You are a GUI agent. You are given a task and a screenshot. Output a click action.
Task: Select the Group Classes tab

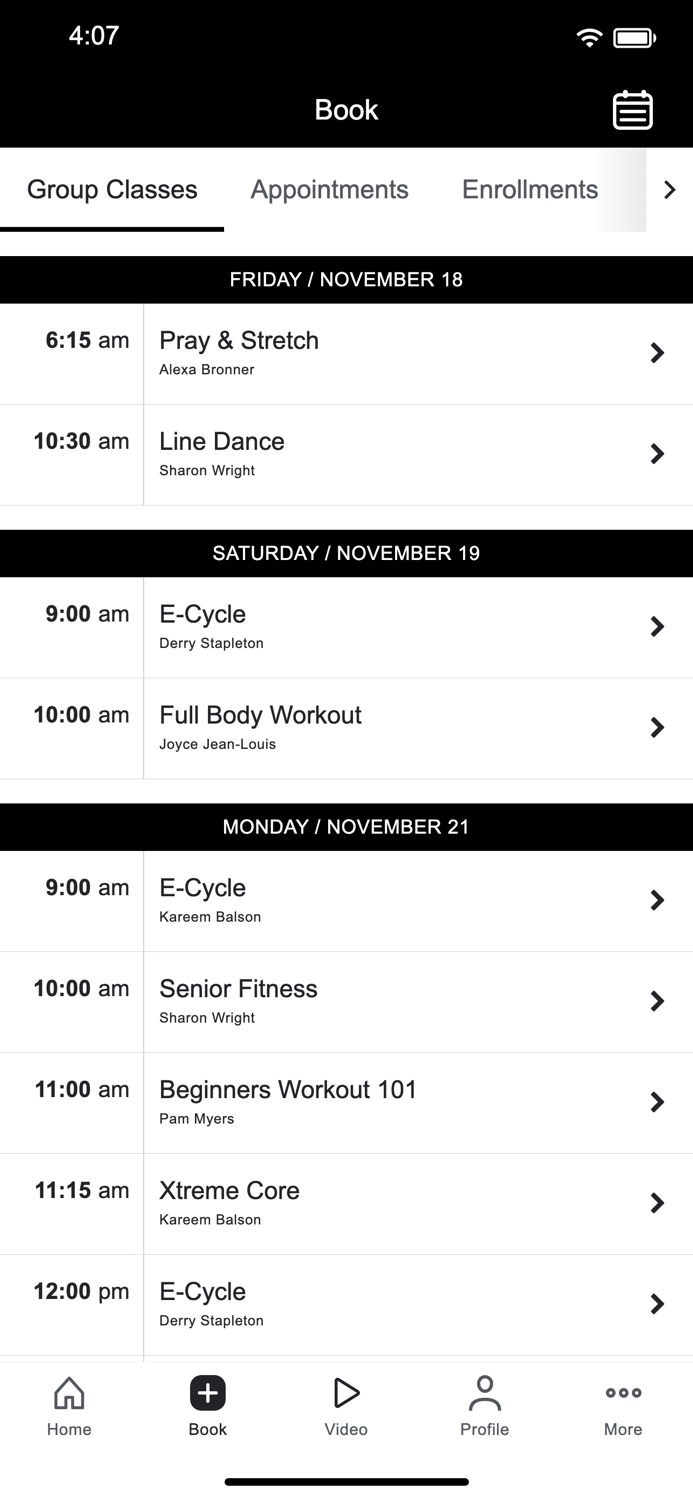tap(112, 190)
